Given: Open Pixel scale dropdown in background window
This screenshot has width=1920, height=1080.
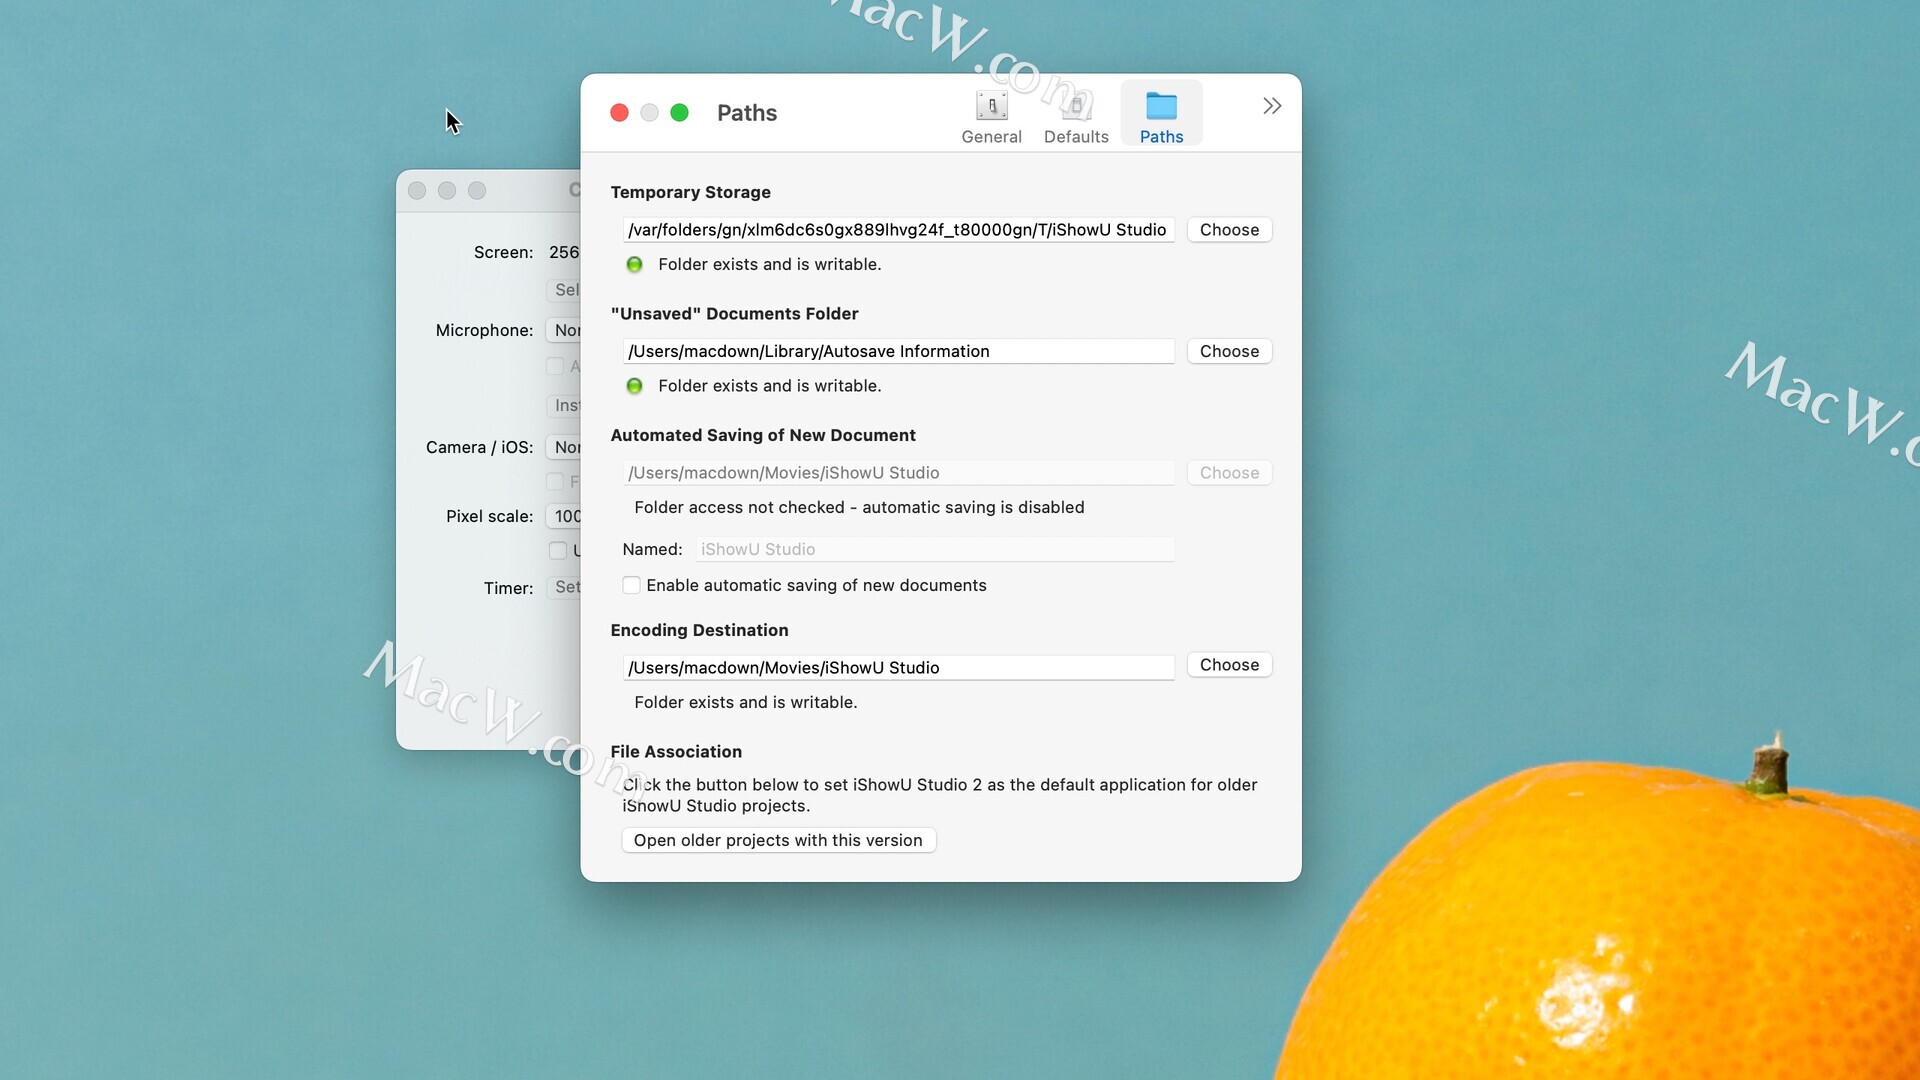Looking at the screenshot, I should pyautogui.click(x=564, y=516).
